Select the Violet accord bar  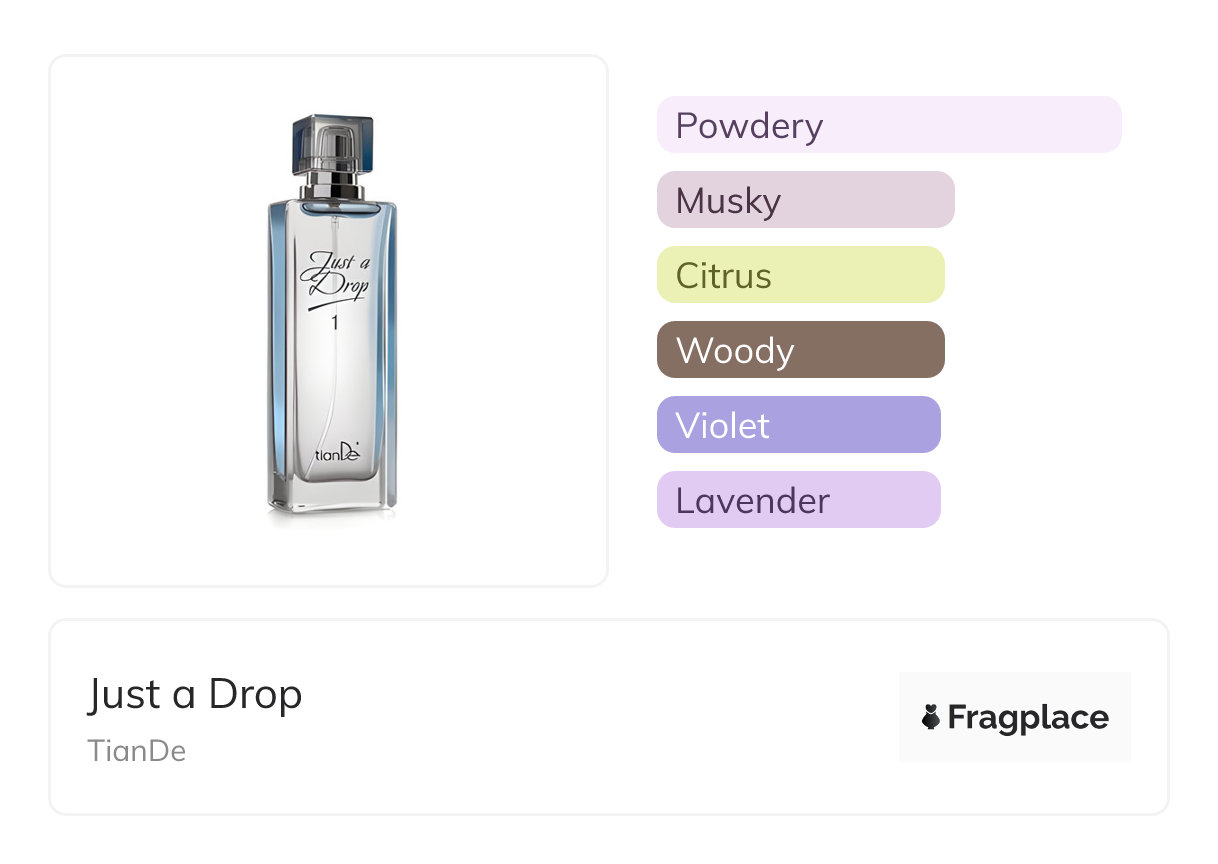coord(799,425)
